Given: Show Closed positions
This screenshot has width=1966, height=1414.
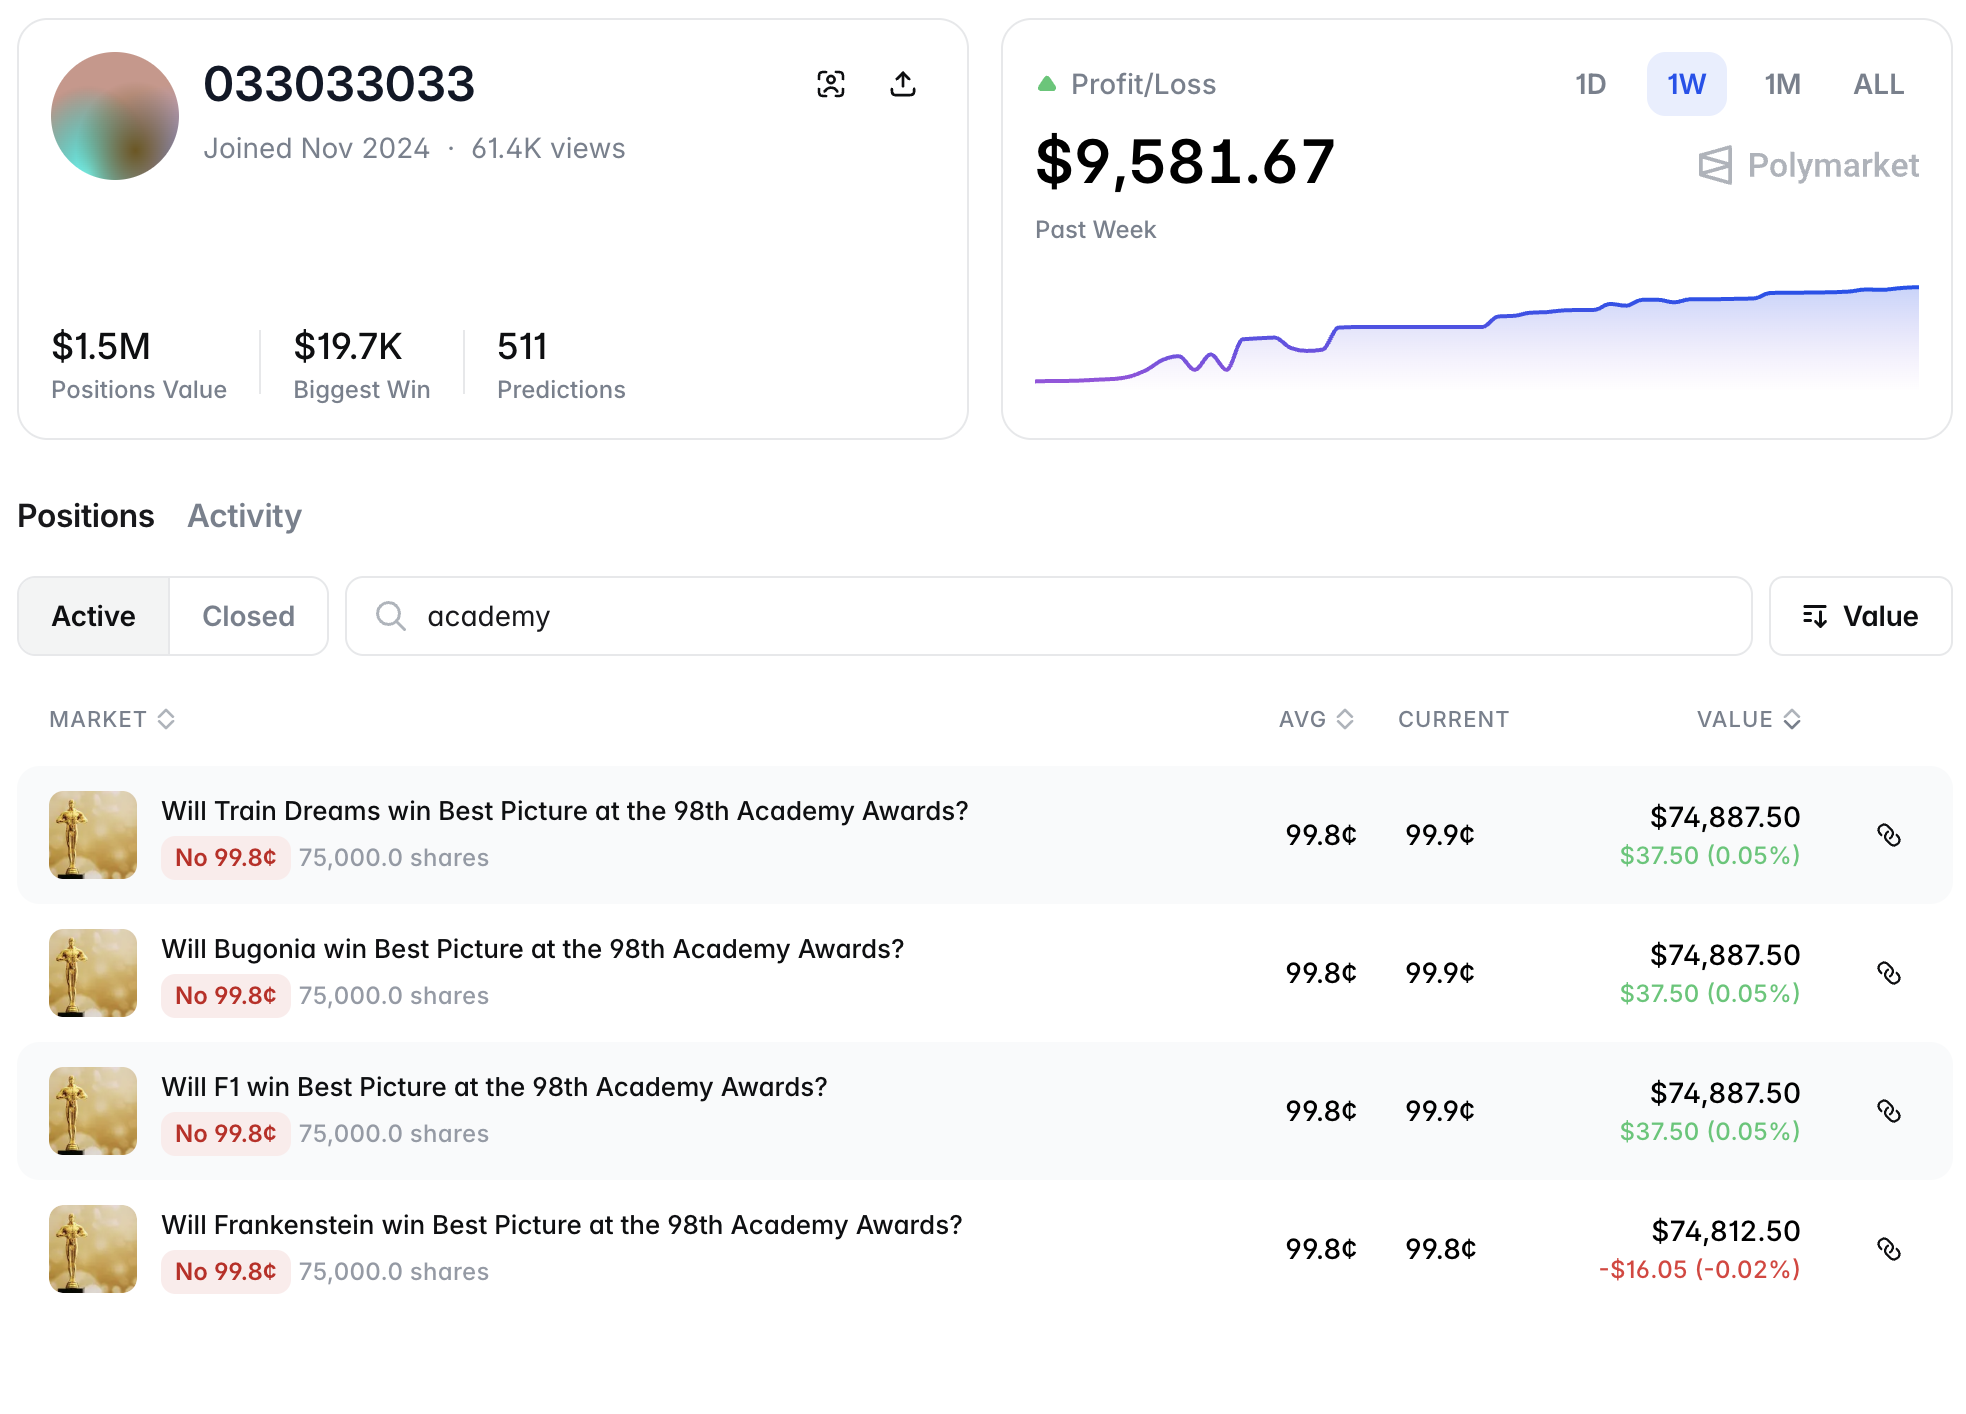Looking at the screenshot, I should [x=248, y=616].
